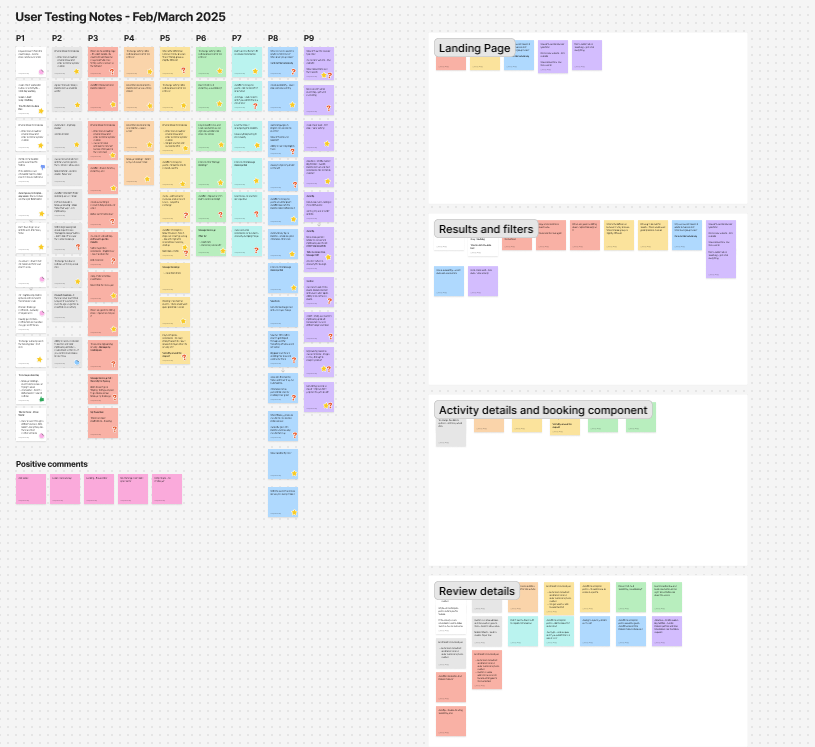Select the board title User Testing Notes - Feb/March 2025
Screen dimensions: 815x747
pyautogui.click(x=121, y=17)
